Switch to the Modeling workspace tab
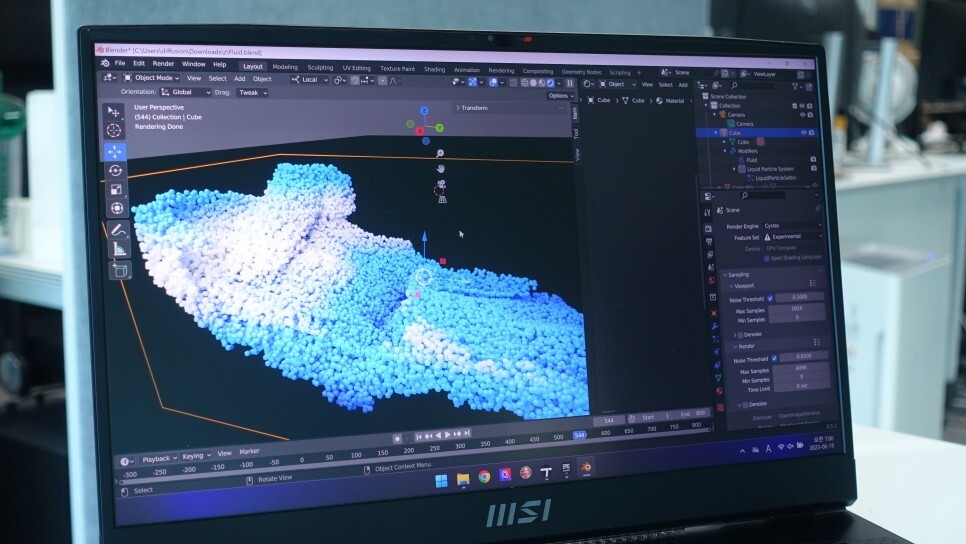The width and height of the screenshot is (966, 544). click(285, 67)
